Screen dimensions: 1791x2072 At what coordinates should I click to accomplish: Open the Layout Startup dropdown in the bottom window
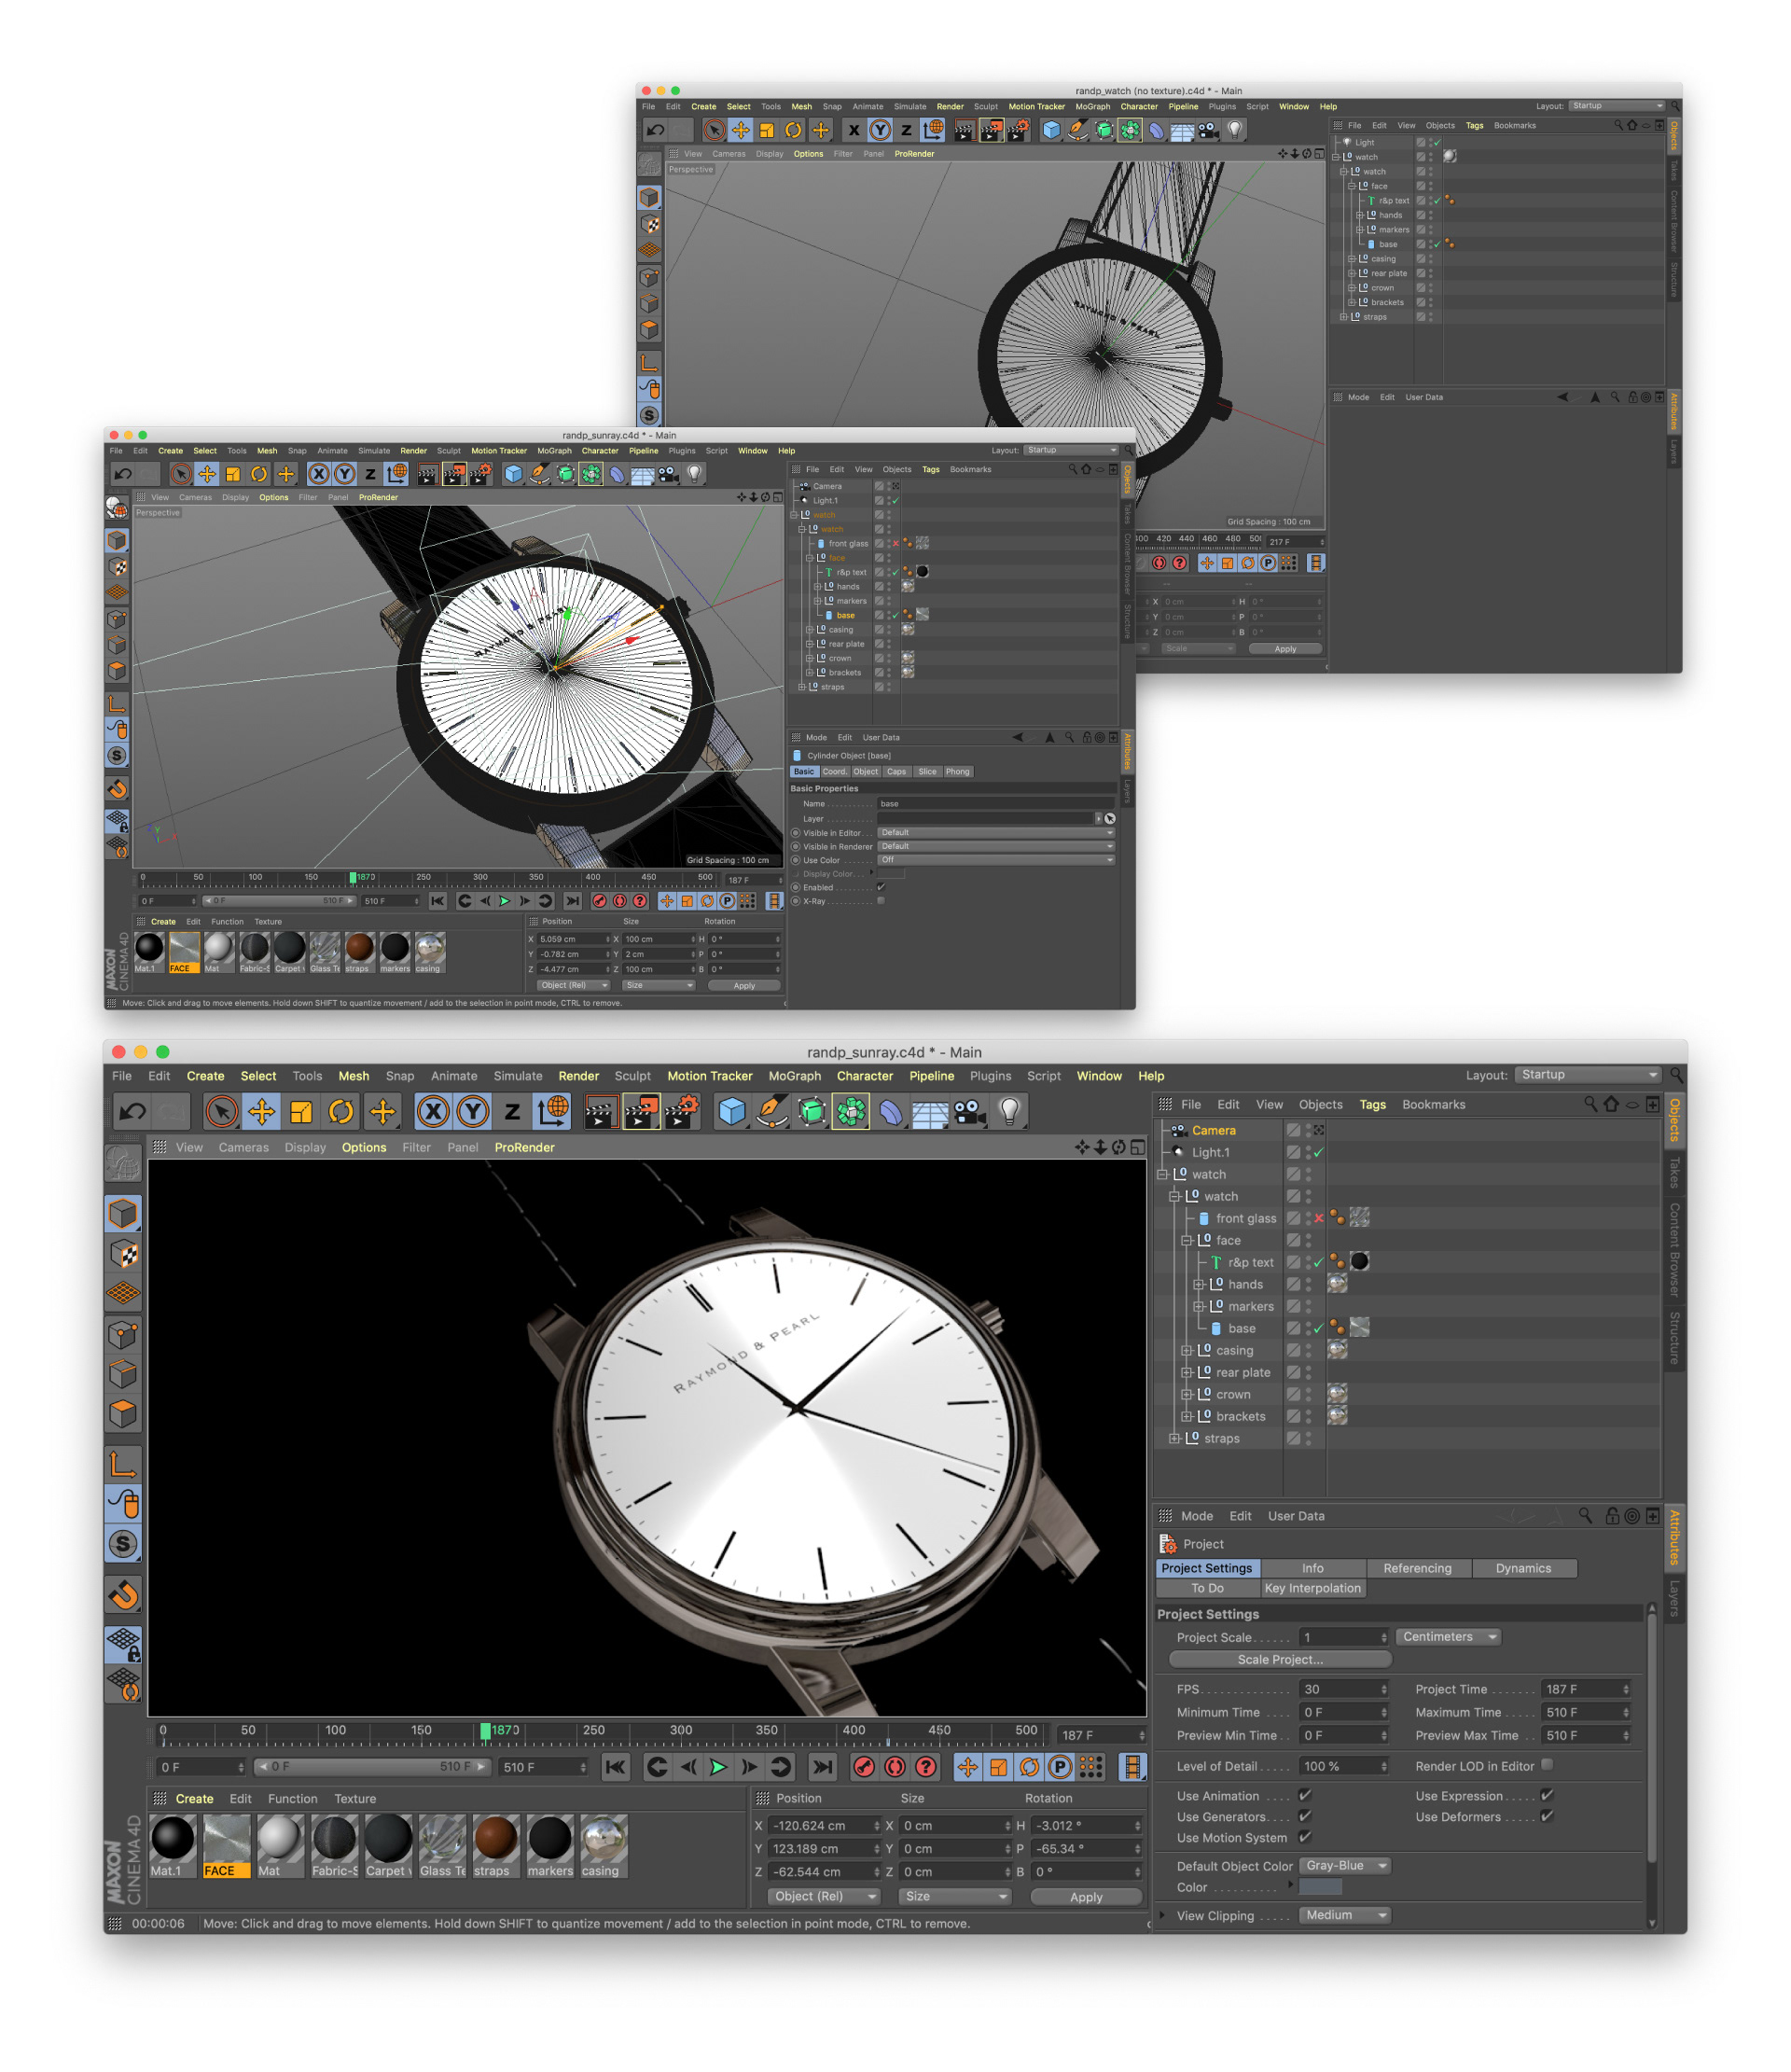1587,1074
